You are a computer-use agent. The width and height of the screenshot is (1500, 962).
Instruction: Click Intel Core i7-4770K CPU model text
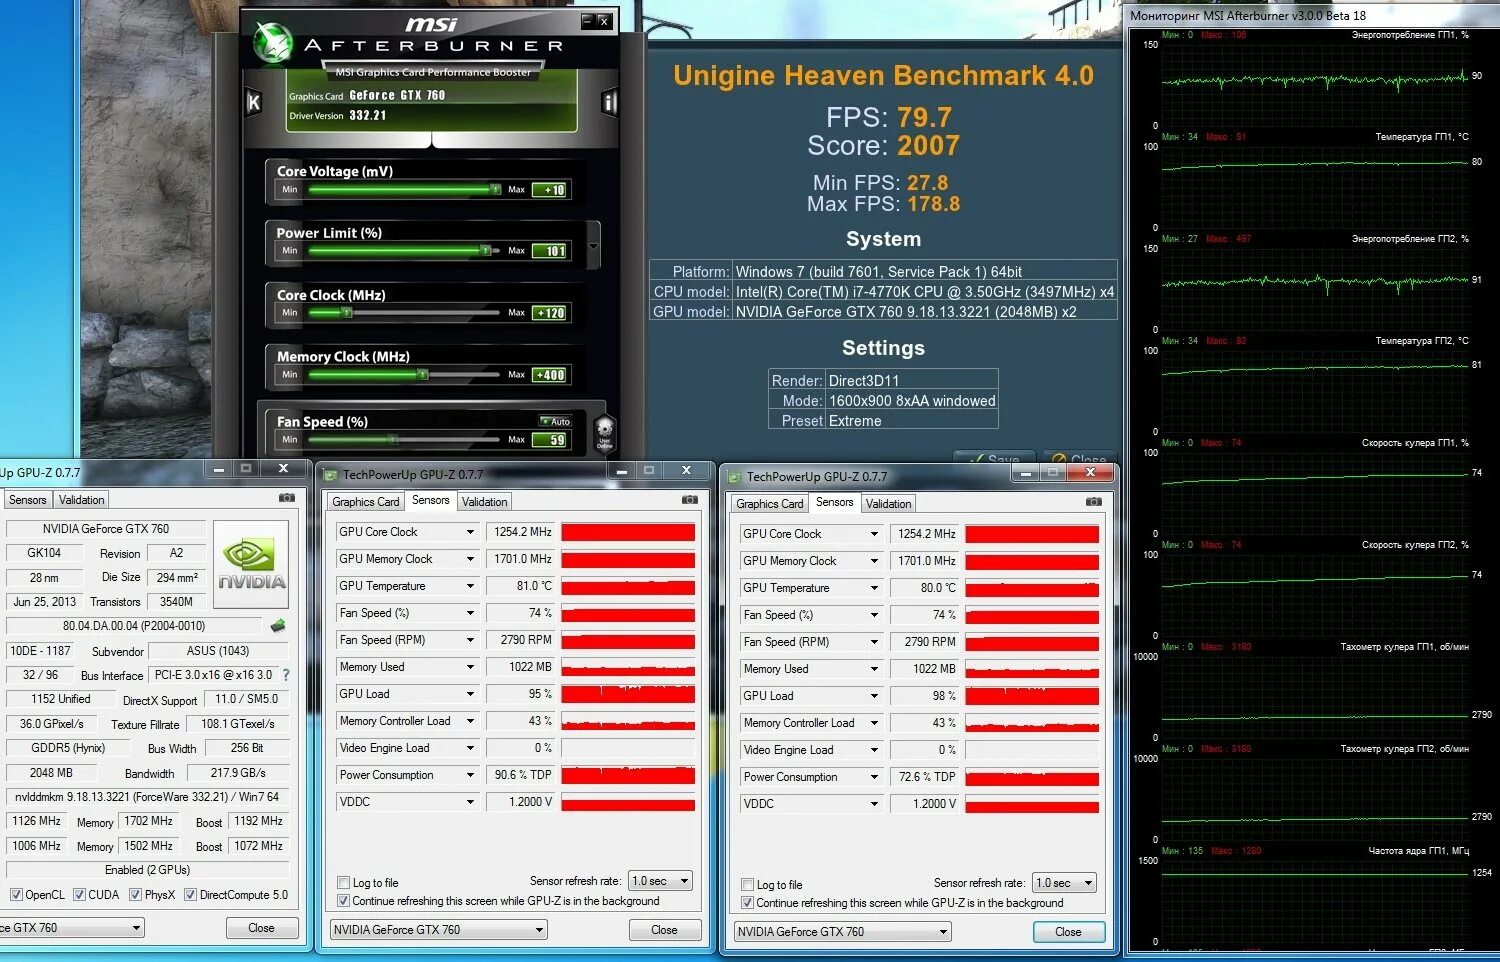[925, 292]
